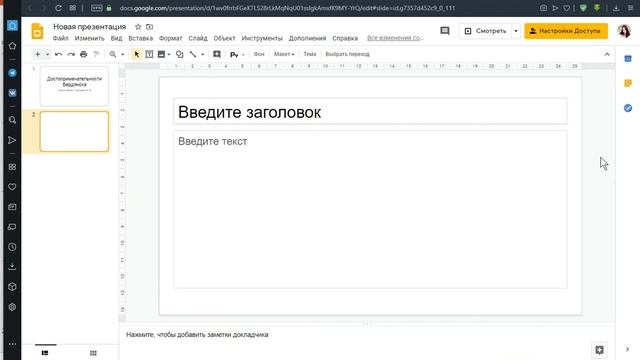Click the add comment toolbar icon

(x=217, y=54)
